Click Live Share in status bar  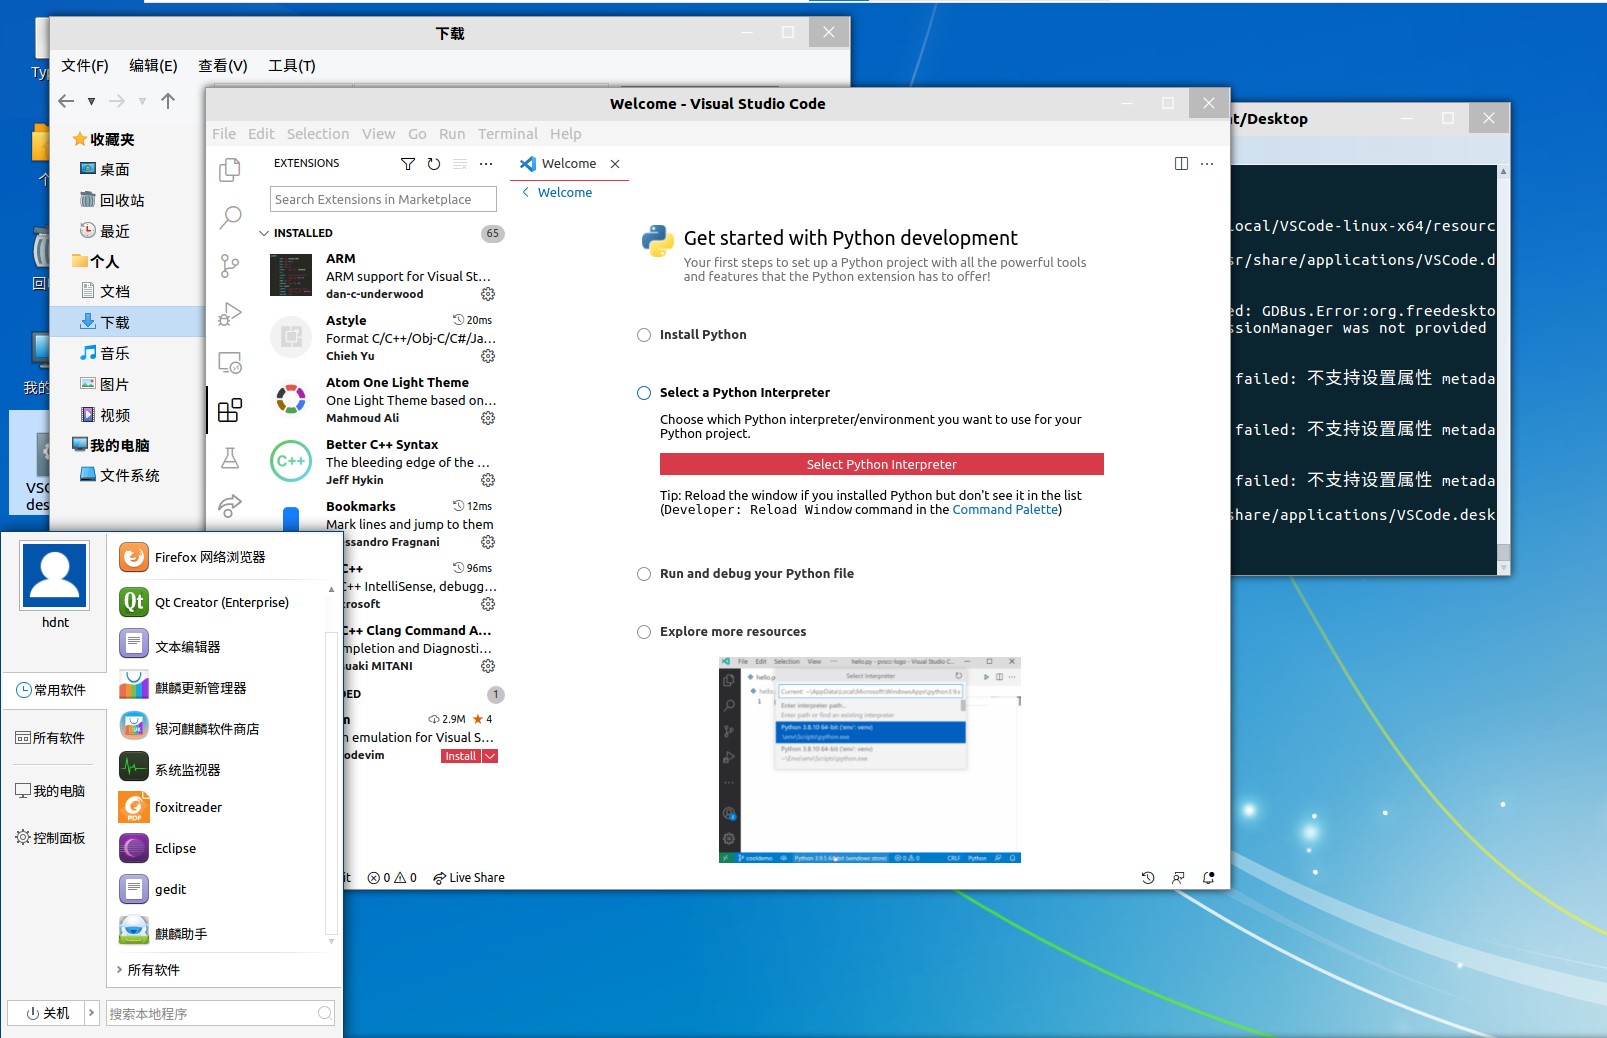[x=469, y=878]
